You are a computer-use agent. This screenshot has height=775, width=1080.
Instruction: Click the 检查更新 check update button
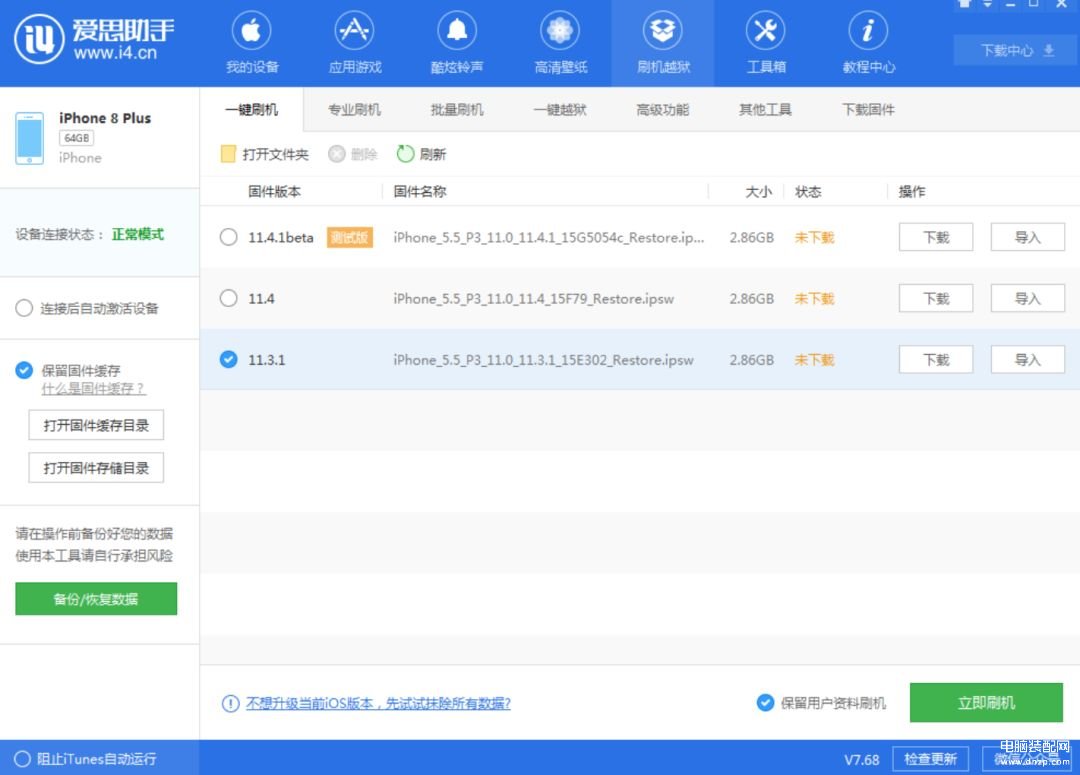931,759
